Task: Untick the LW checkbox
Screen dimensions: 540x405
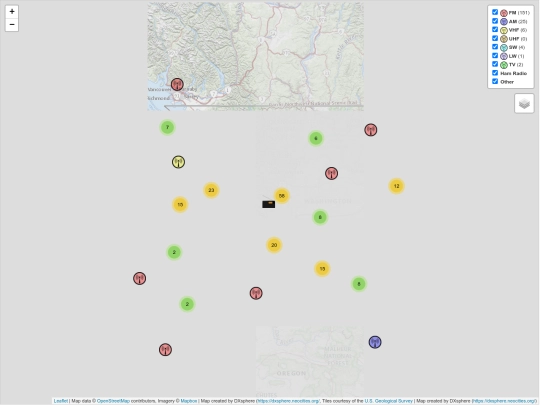Action: (x=495, y=55)
